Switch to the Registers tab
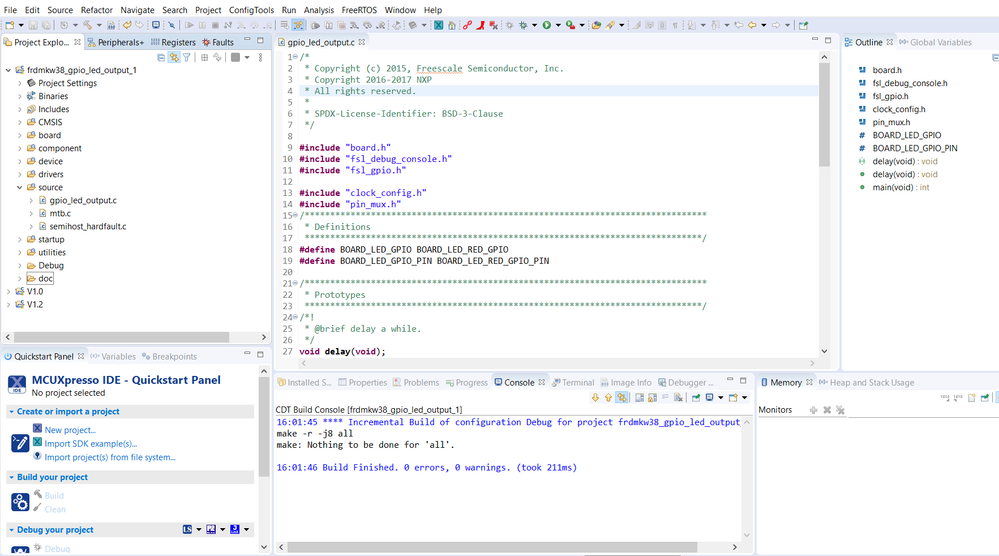The height and width of the screenshot is (556, 999). (x=173, y=42)
